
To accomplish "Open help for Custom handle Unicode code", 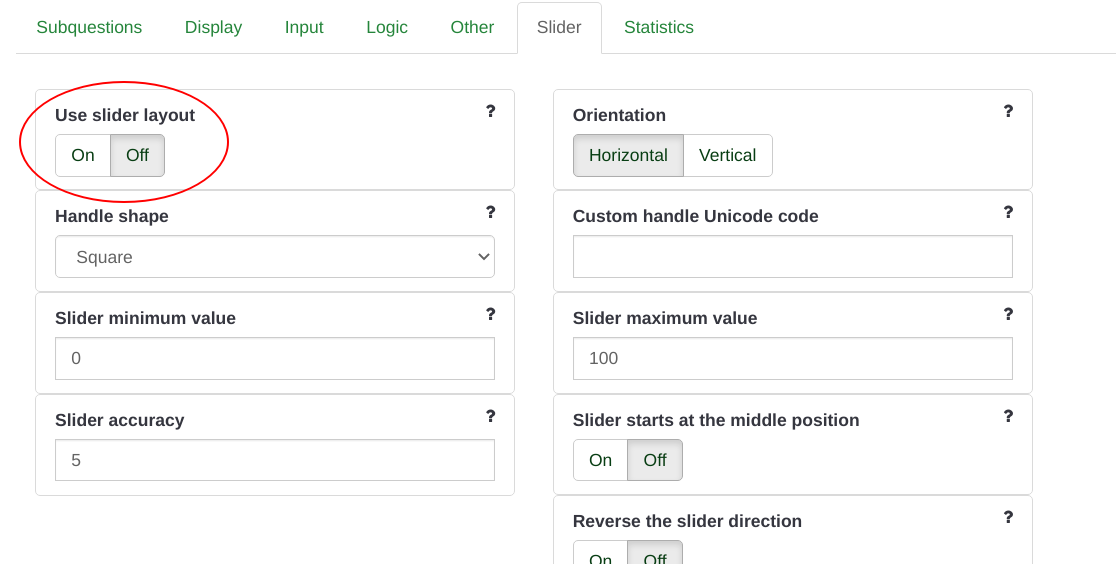I will [x=1008, y=212].
